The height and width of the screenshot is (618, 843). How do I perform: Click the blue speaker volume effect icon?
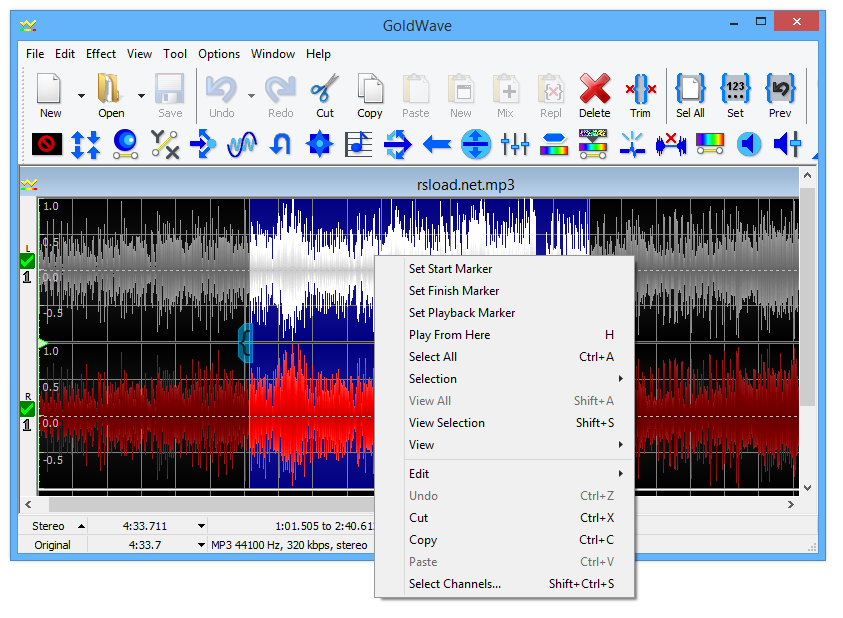[749, 145]
